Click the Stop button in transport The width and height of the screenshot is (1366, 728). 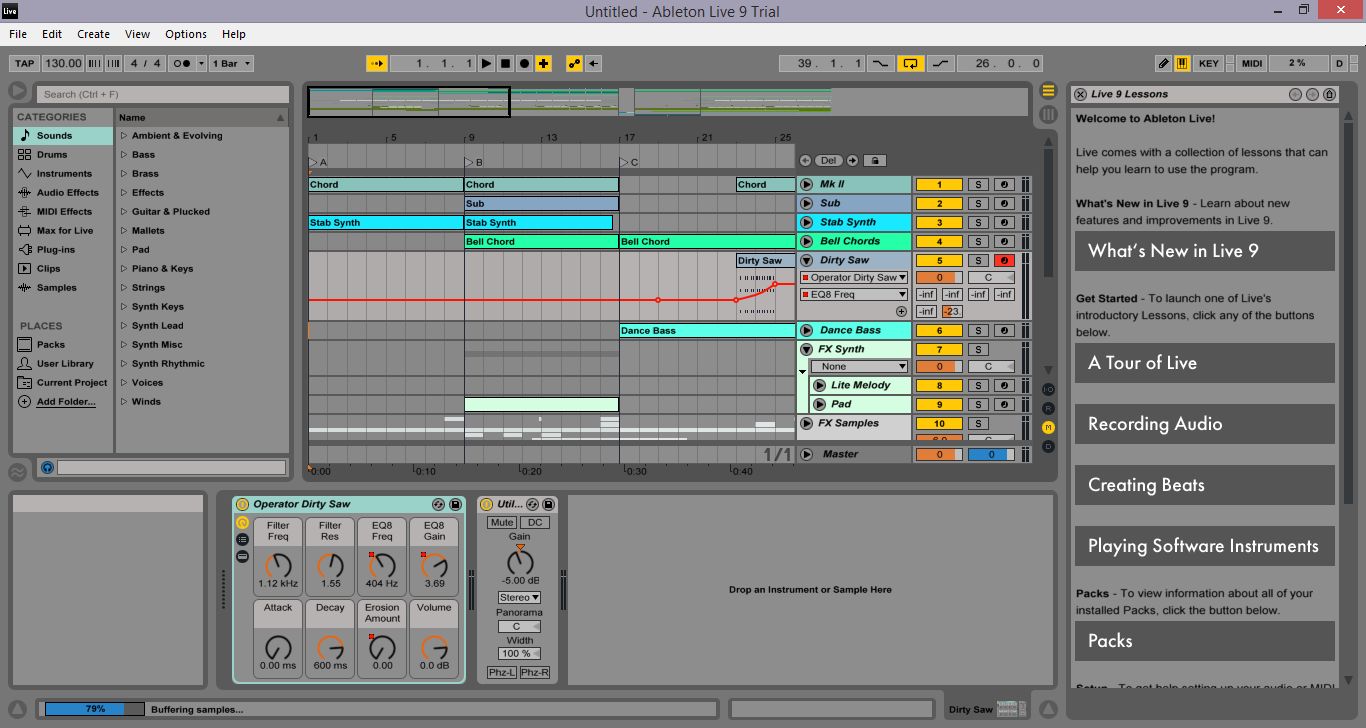coord(505,63)
